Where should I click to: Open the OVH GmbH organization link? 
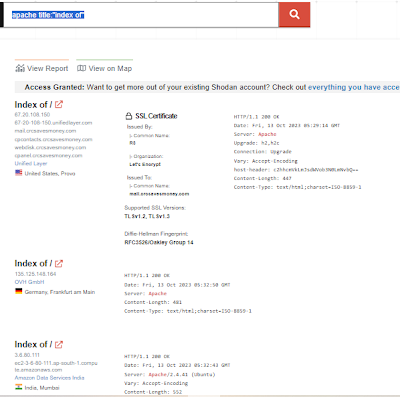coord(29,282)
